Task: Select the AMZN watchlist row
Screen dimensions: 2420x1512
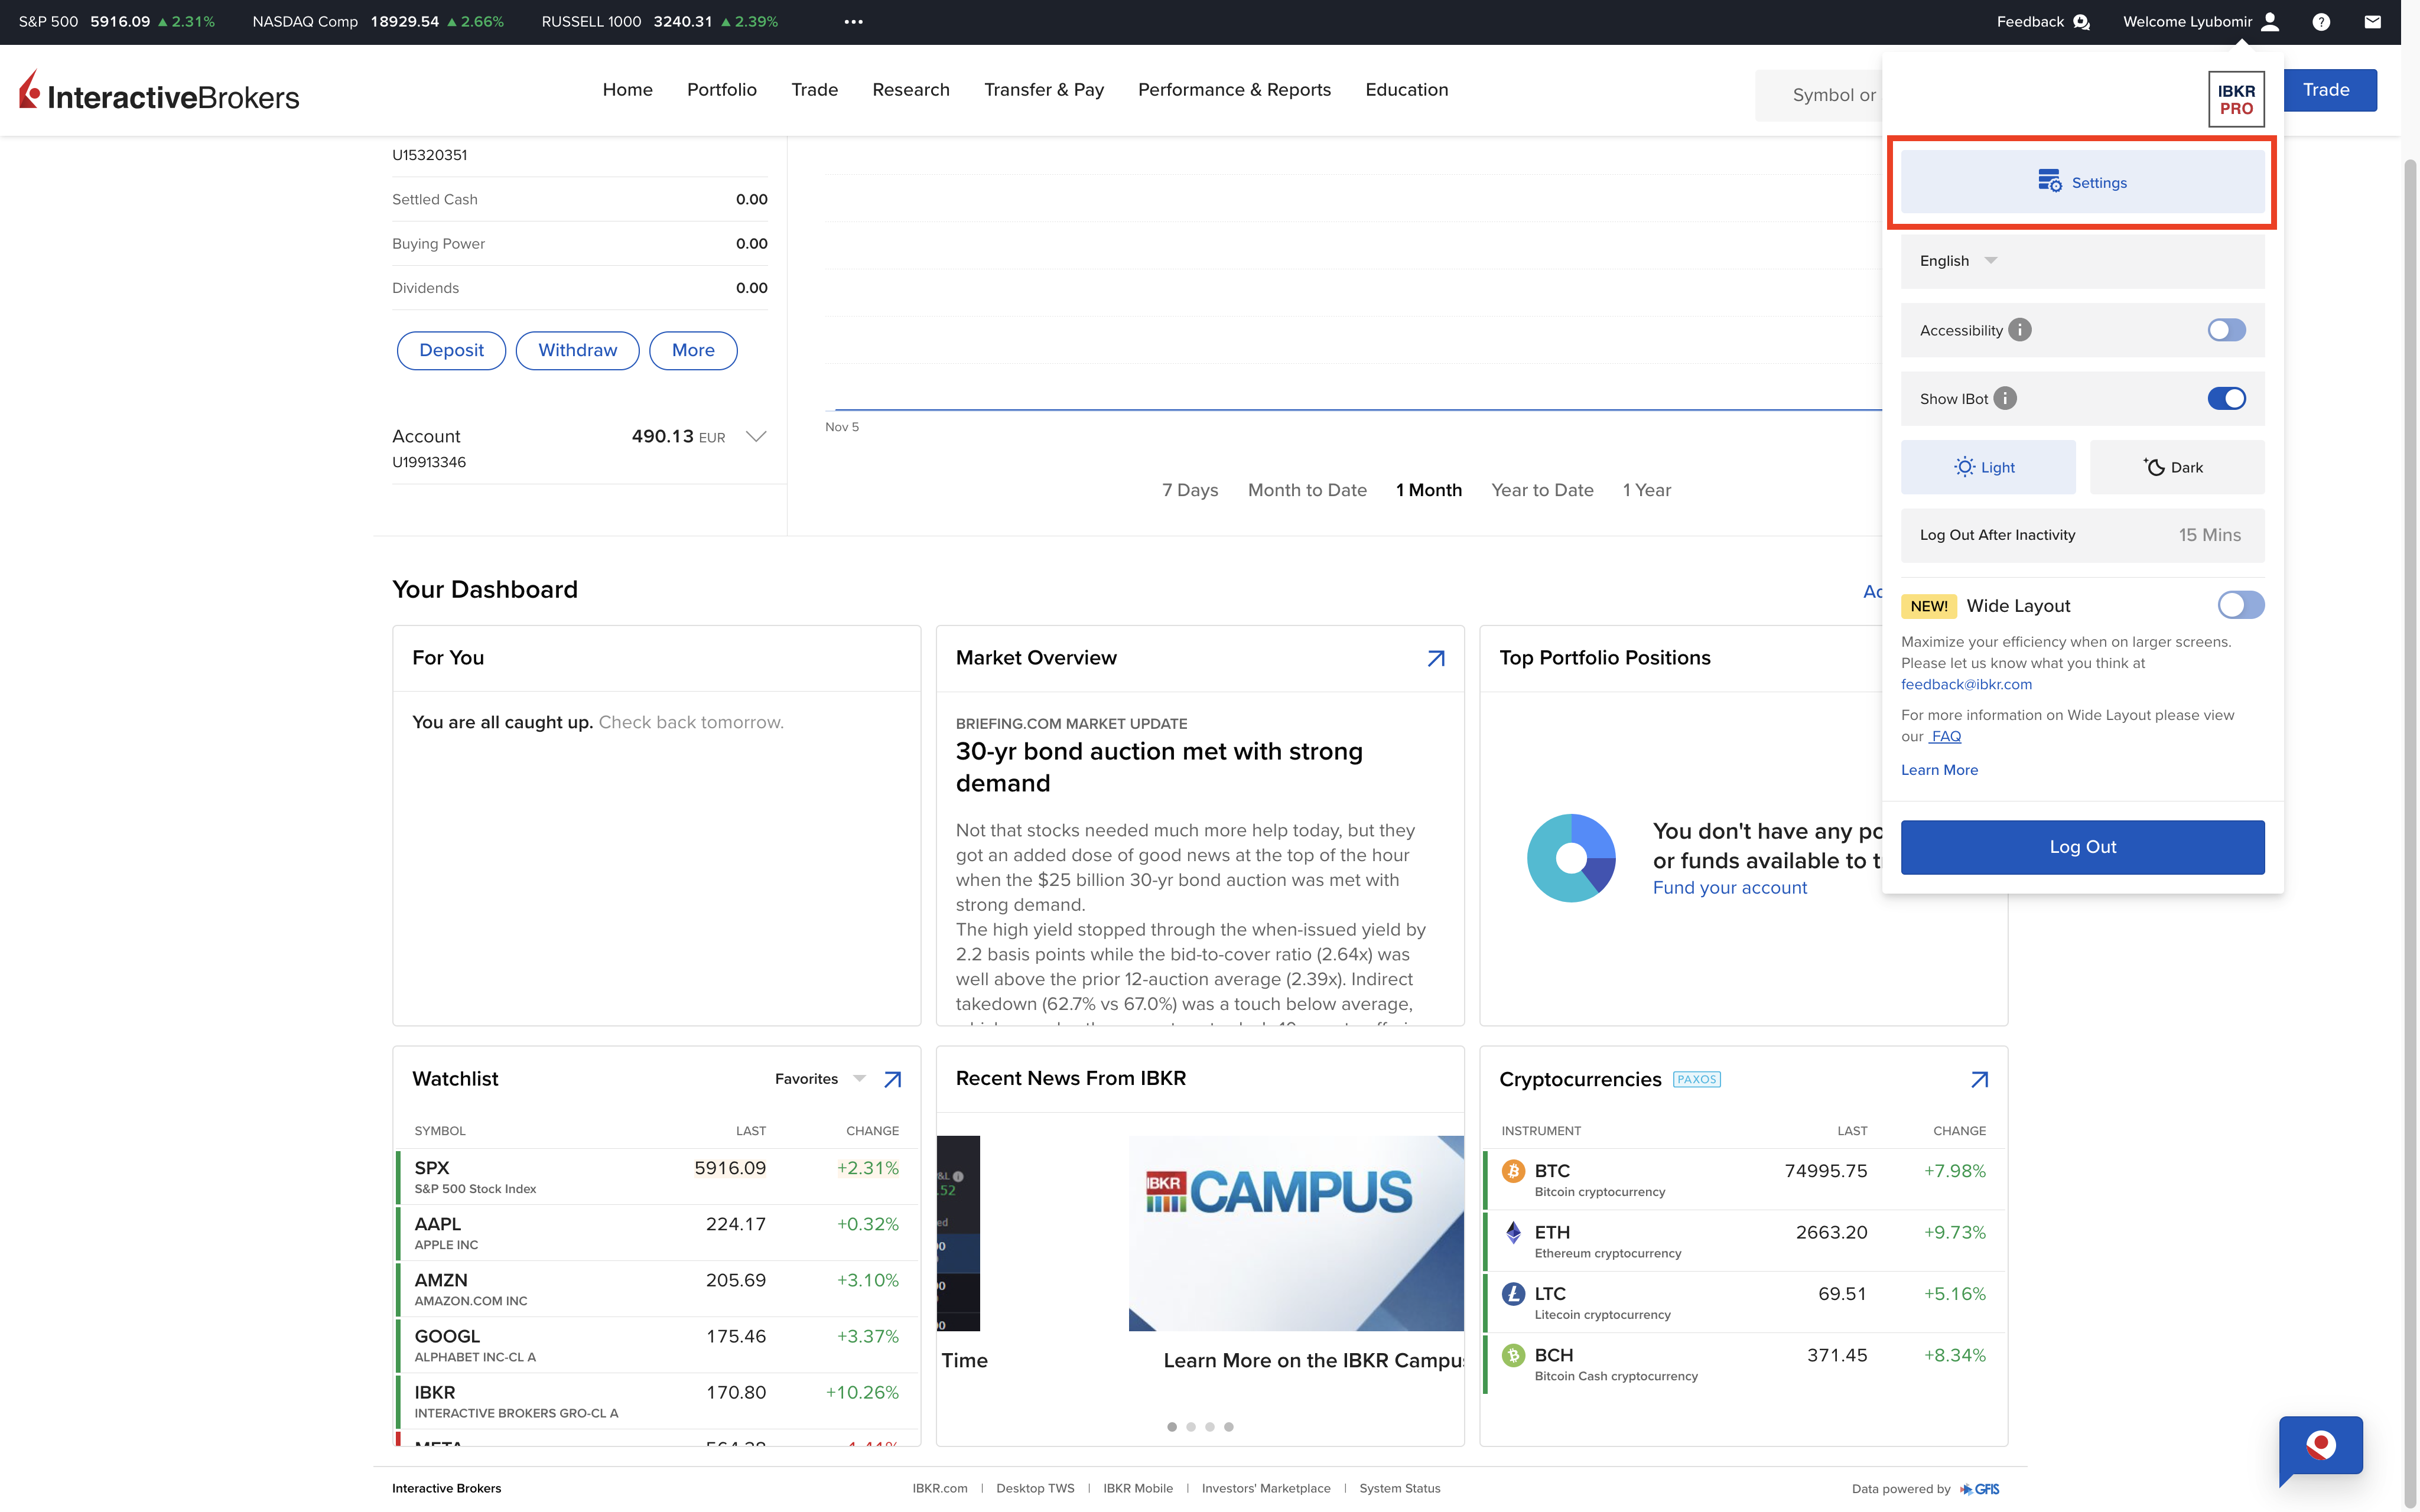Action: point(656,1289)
